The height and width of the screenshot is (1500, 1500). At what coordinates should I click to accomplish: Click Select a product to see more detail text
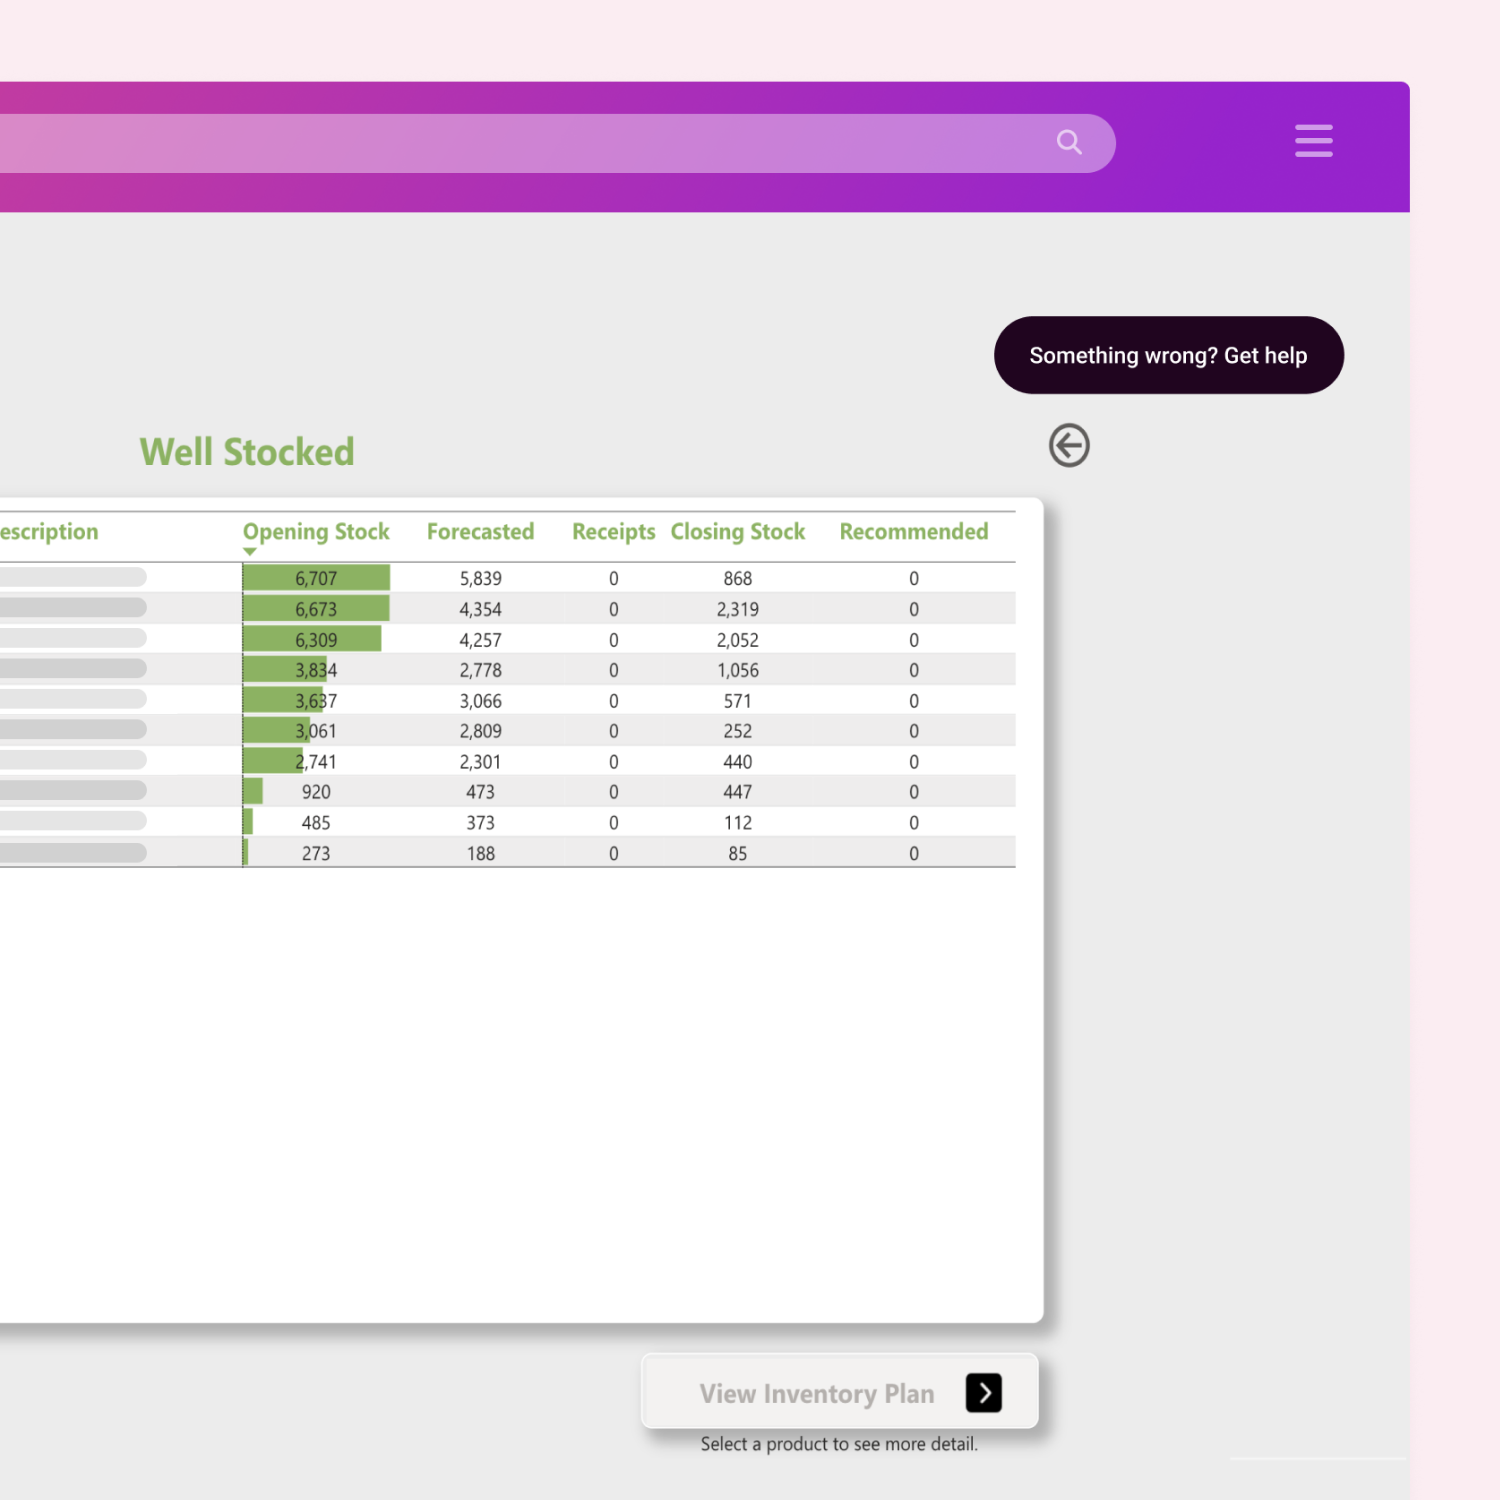pyautogui.click(x=839, y=1444)
